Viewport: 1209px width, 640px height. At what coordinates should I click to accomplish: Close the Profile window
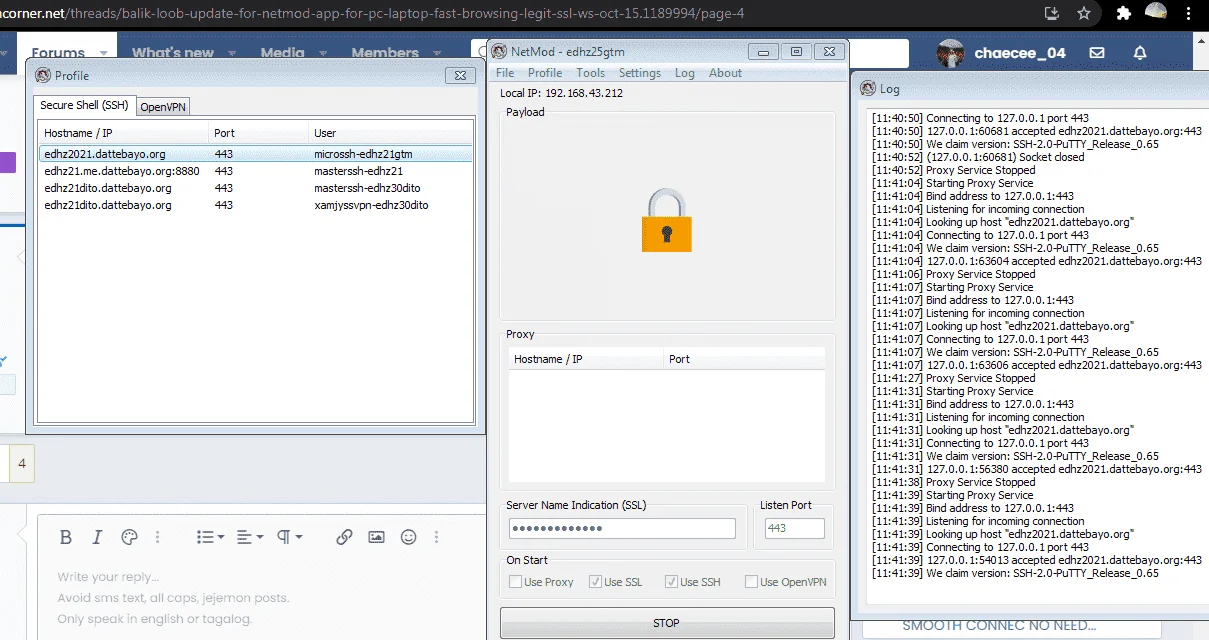click(459, 75)
